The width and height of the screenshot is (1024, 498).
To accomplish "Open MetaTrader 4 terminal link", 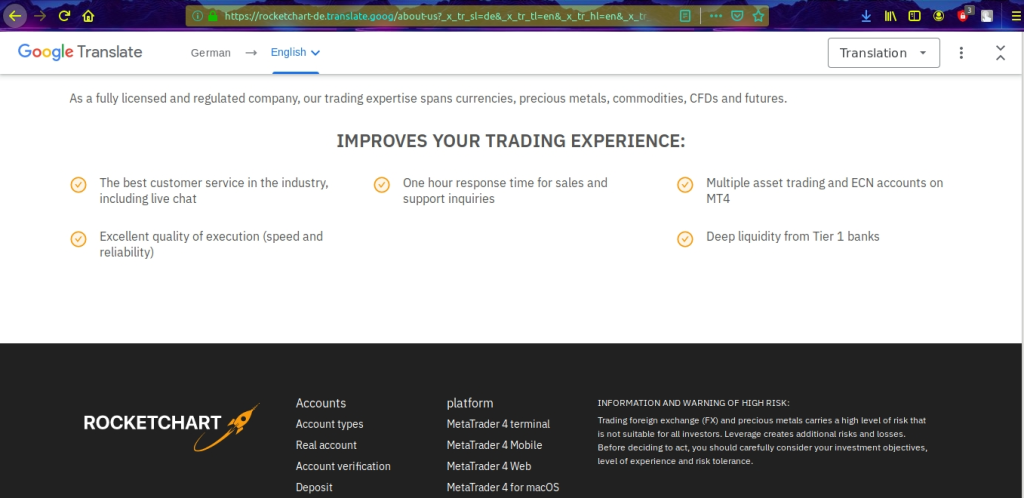I will coord(498,424).
